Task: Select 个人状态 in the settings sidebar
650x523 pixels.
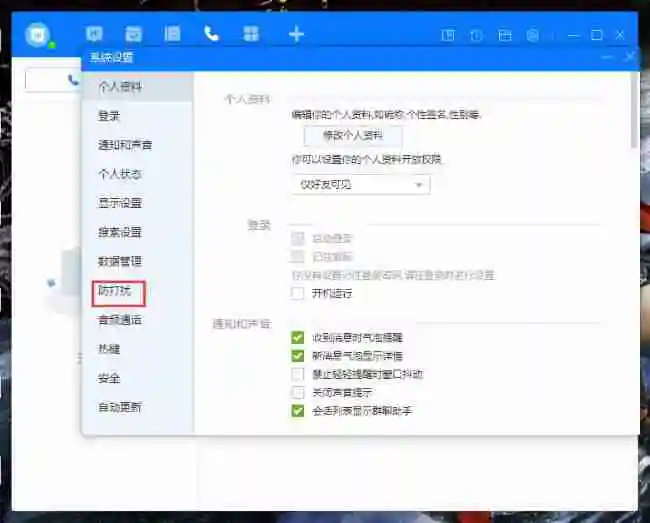Action: (x=138, y=174)
